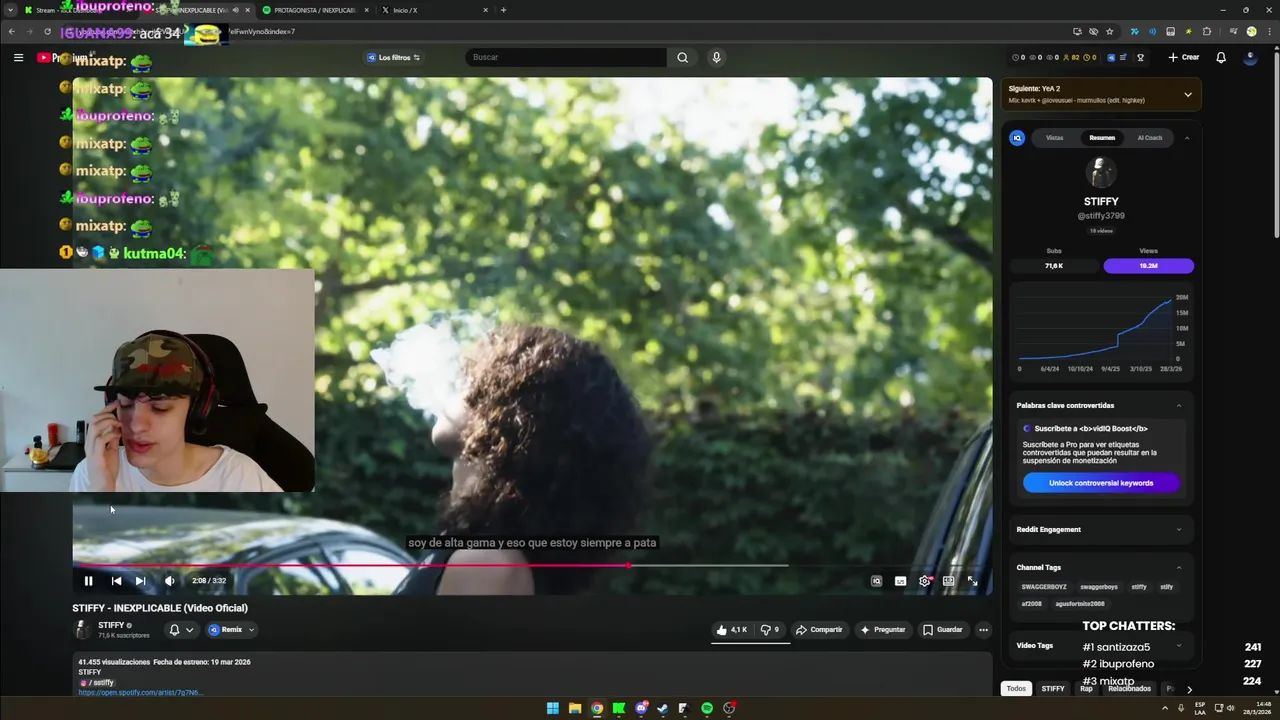The image size is (1280, 720).
Task: Switch to the Resumen tab
Action: pyautogui.click(x=1102, y=138)
